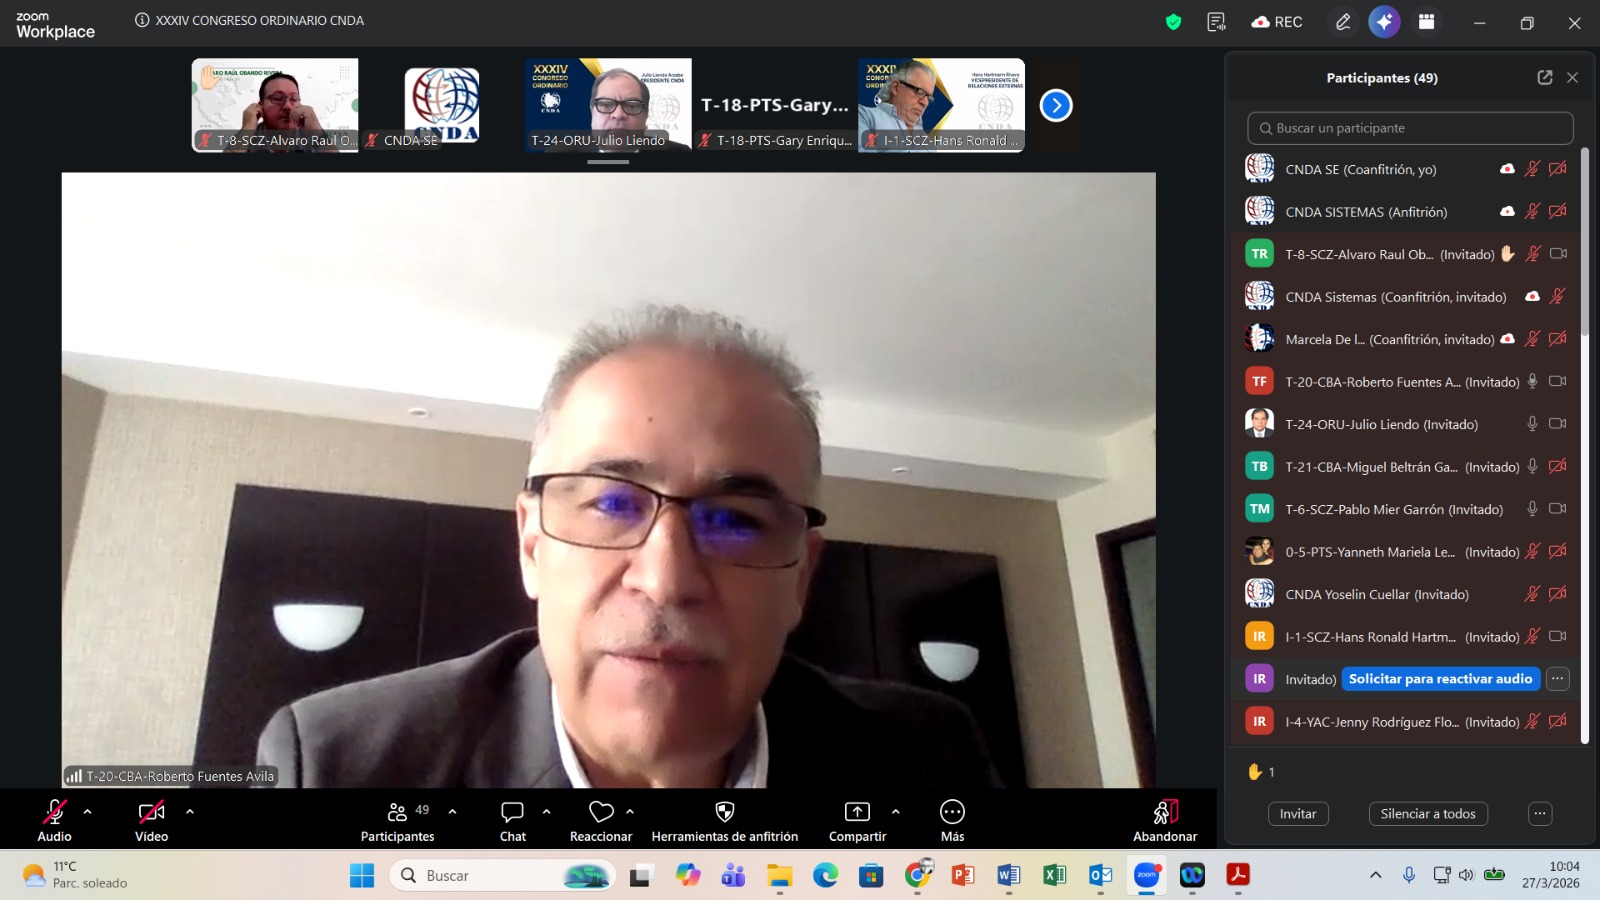Click the Compartir screen share icon
Viewport: 1600px width, 900px height.
coord(857,812)
